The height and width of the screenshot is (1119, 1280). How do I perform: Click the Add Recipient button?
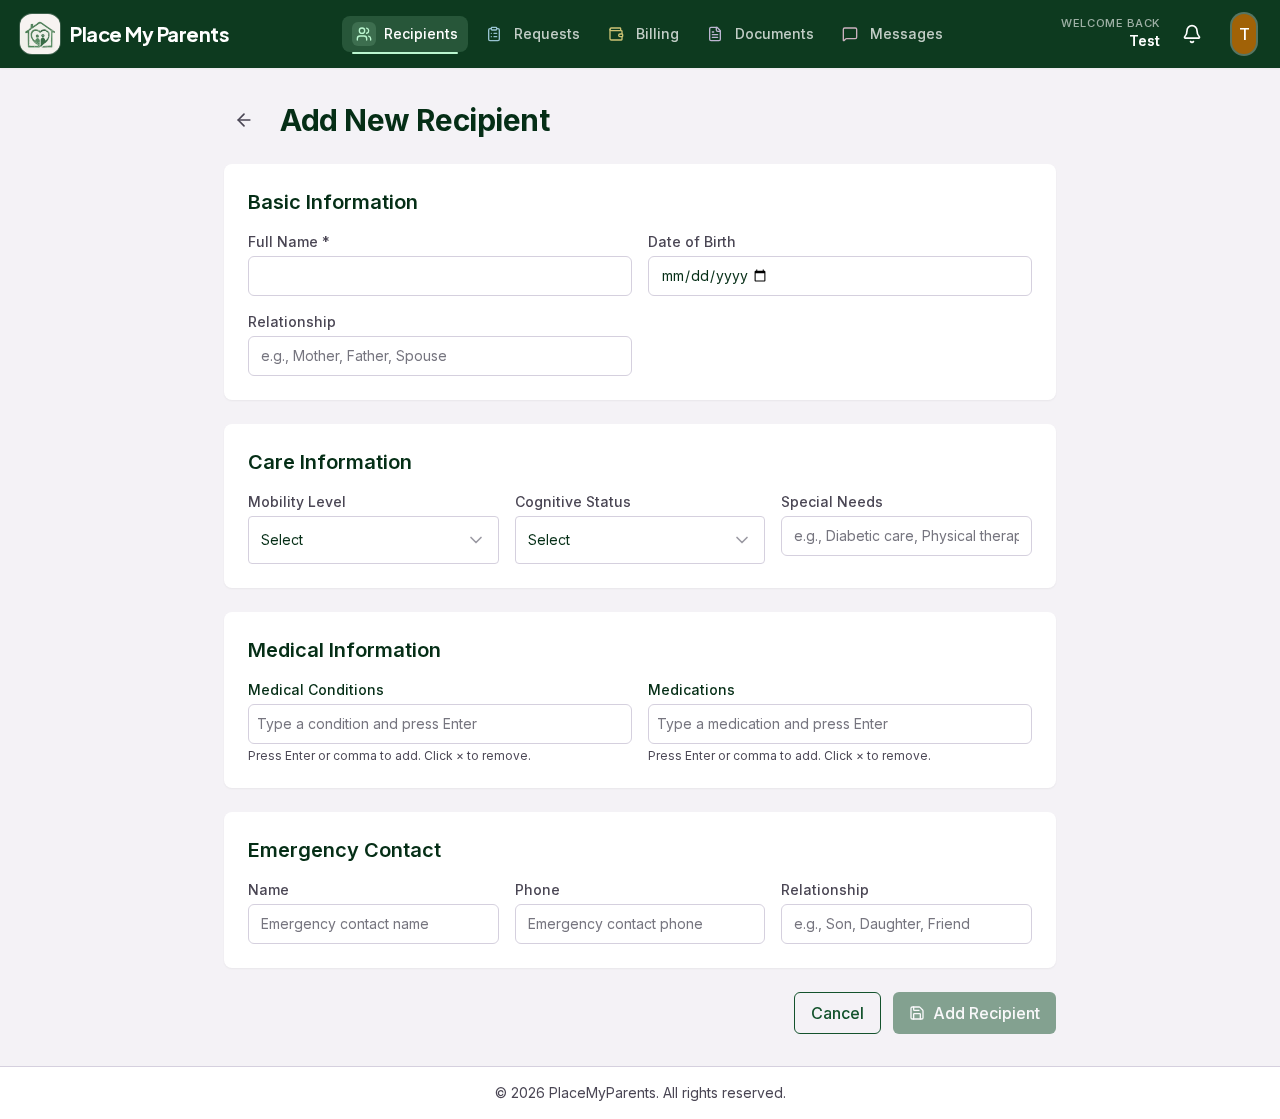pyautogui.click(x=974, y=1013)
